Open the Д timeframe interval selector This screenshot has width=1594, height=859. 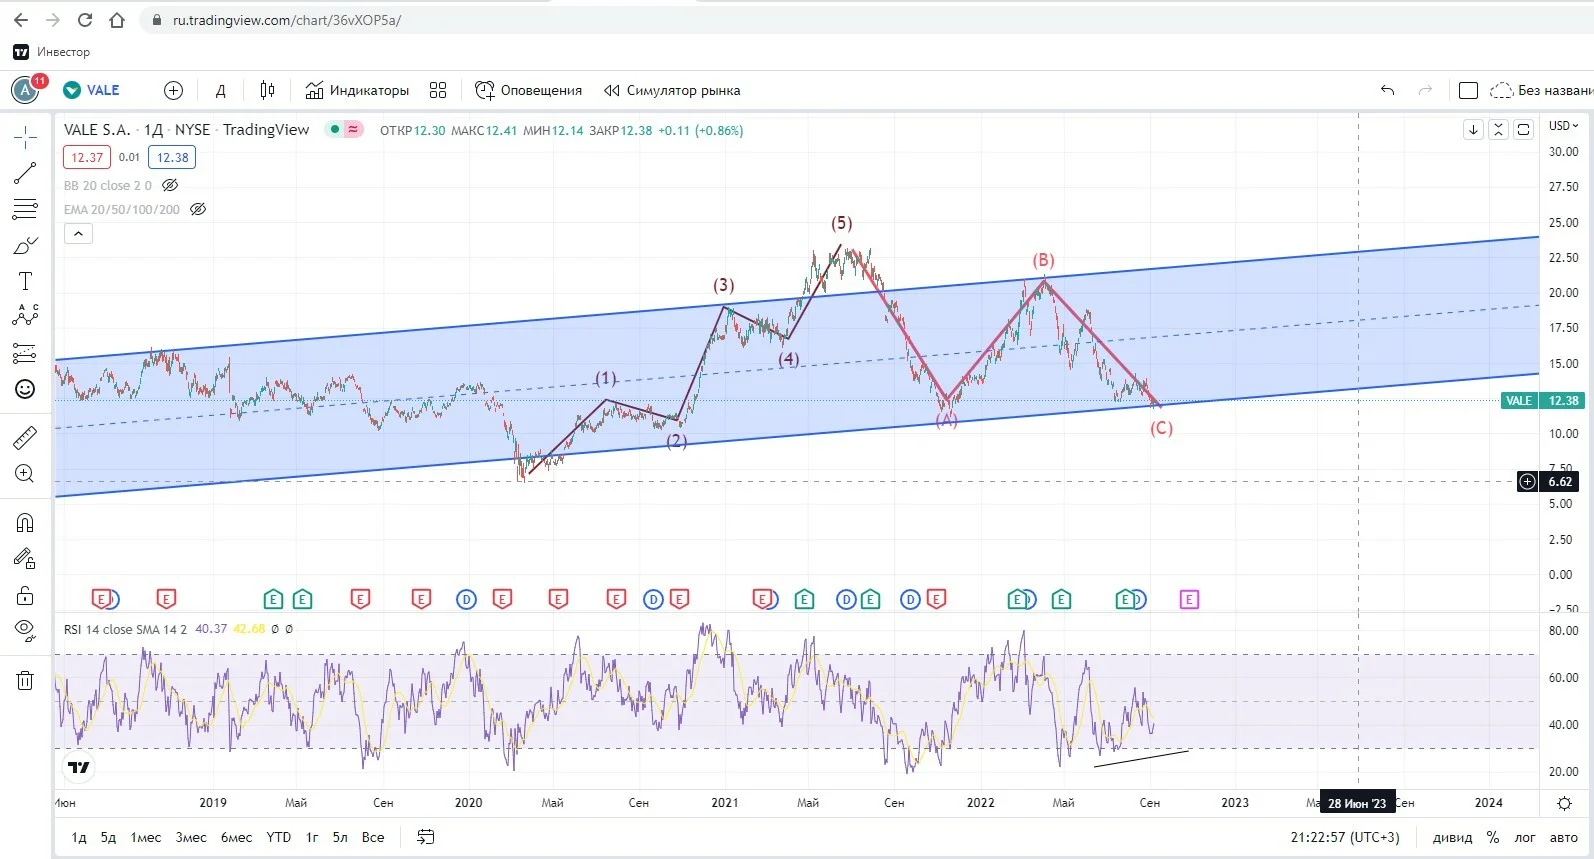[x=221, y=90]
